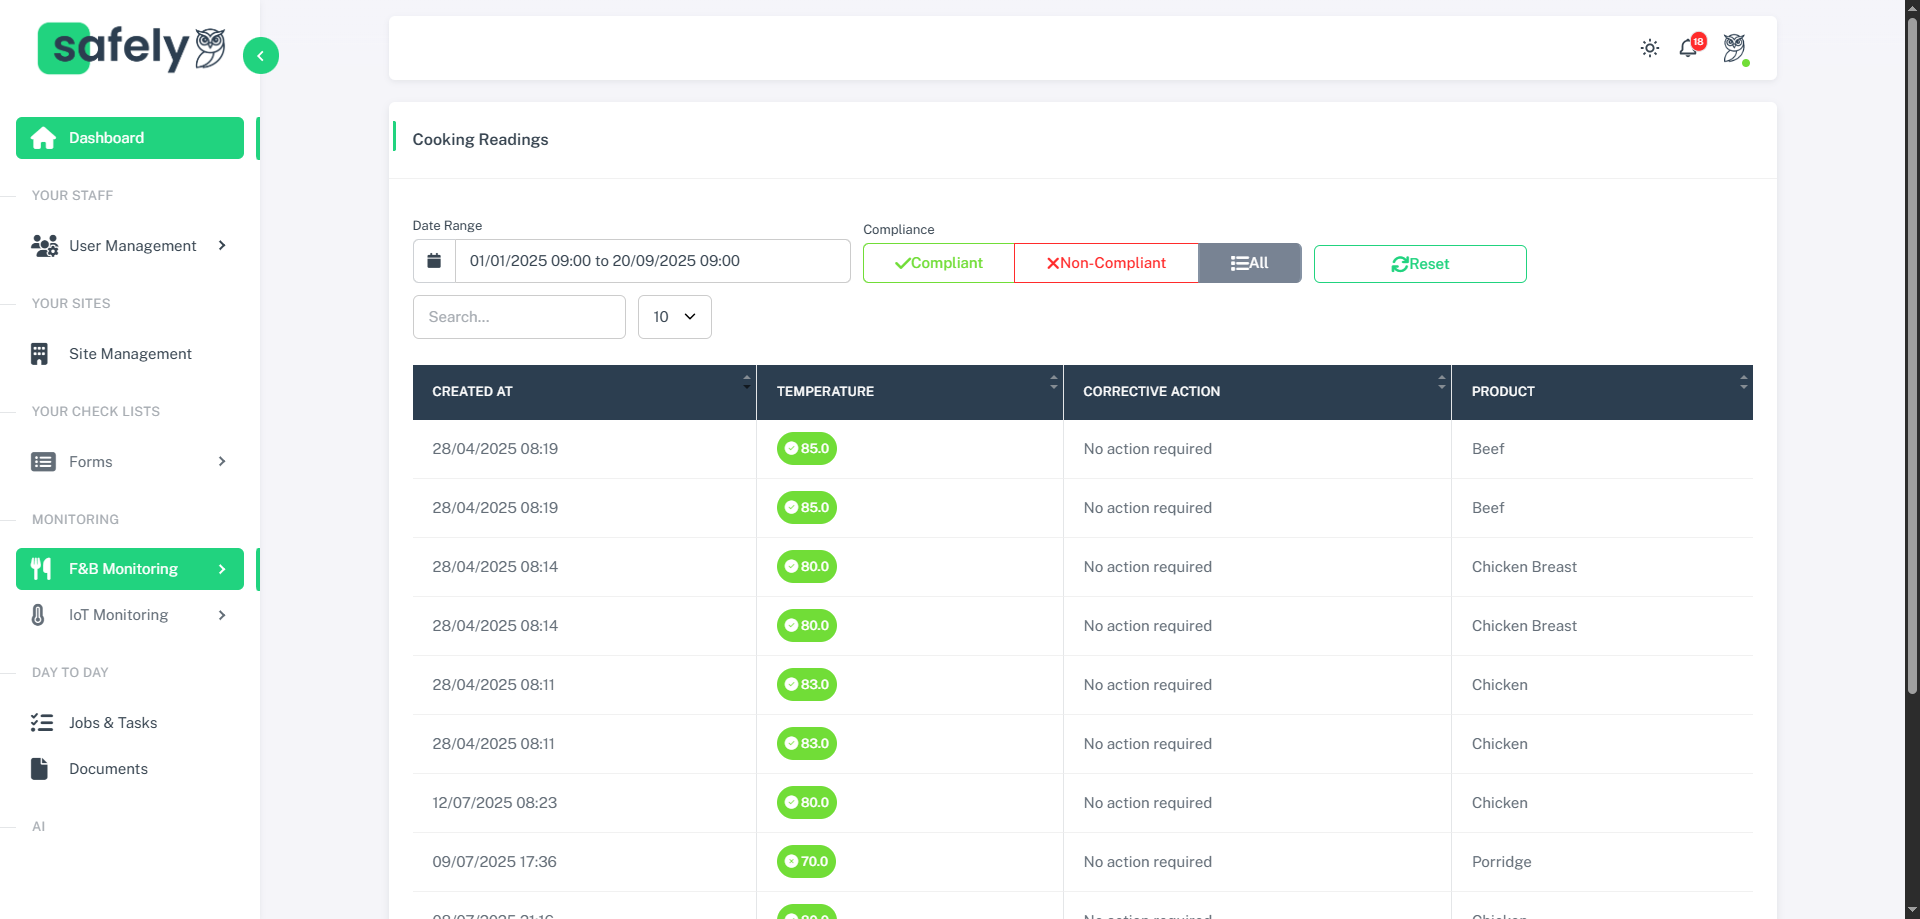Open the rows-per-page dropdown showing 10
The width and height of the screenshot is (1920, 919).
point(674,317)
